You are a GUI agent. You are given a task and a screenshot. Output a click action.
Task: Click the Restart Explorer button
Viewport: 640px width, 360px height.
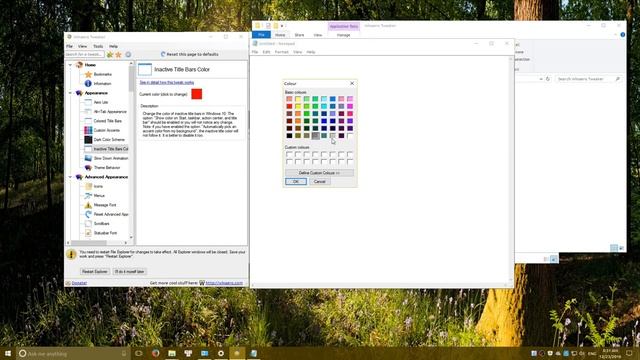tap(95, 271)
